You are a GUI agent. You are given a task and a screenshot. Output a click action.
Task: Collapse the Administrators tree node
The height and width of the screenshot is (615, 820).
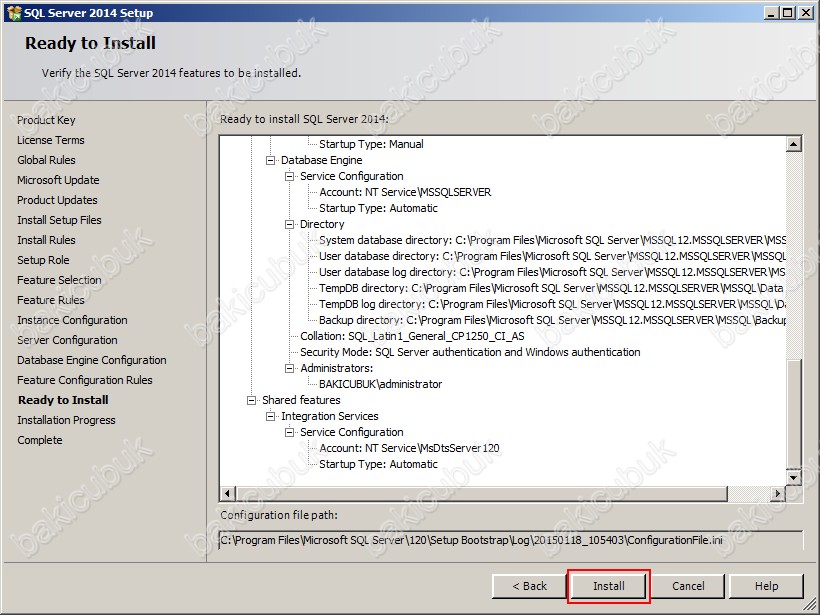pyautogui.click(x=289, y=368)
